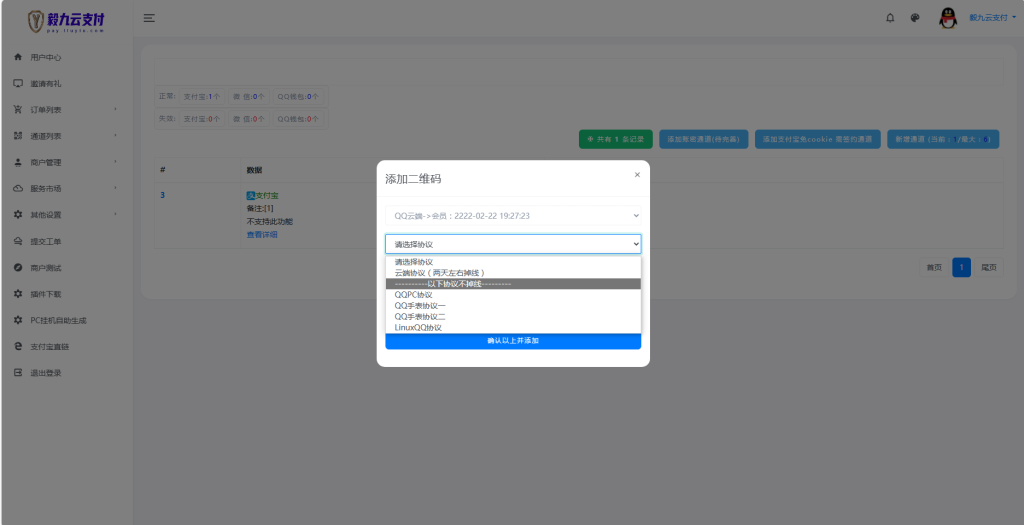
Task: Click the gear icon beside 其他设置
Action: pos(18,215)
